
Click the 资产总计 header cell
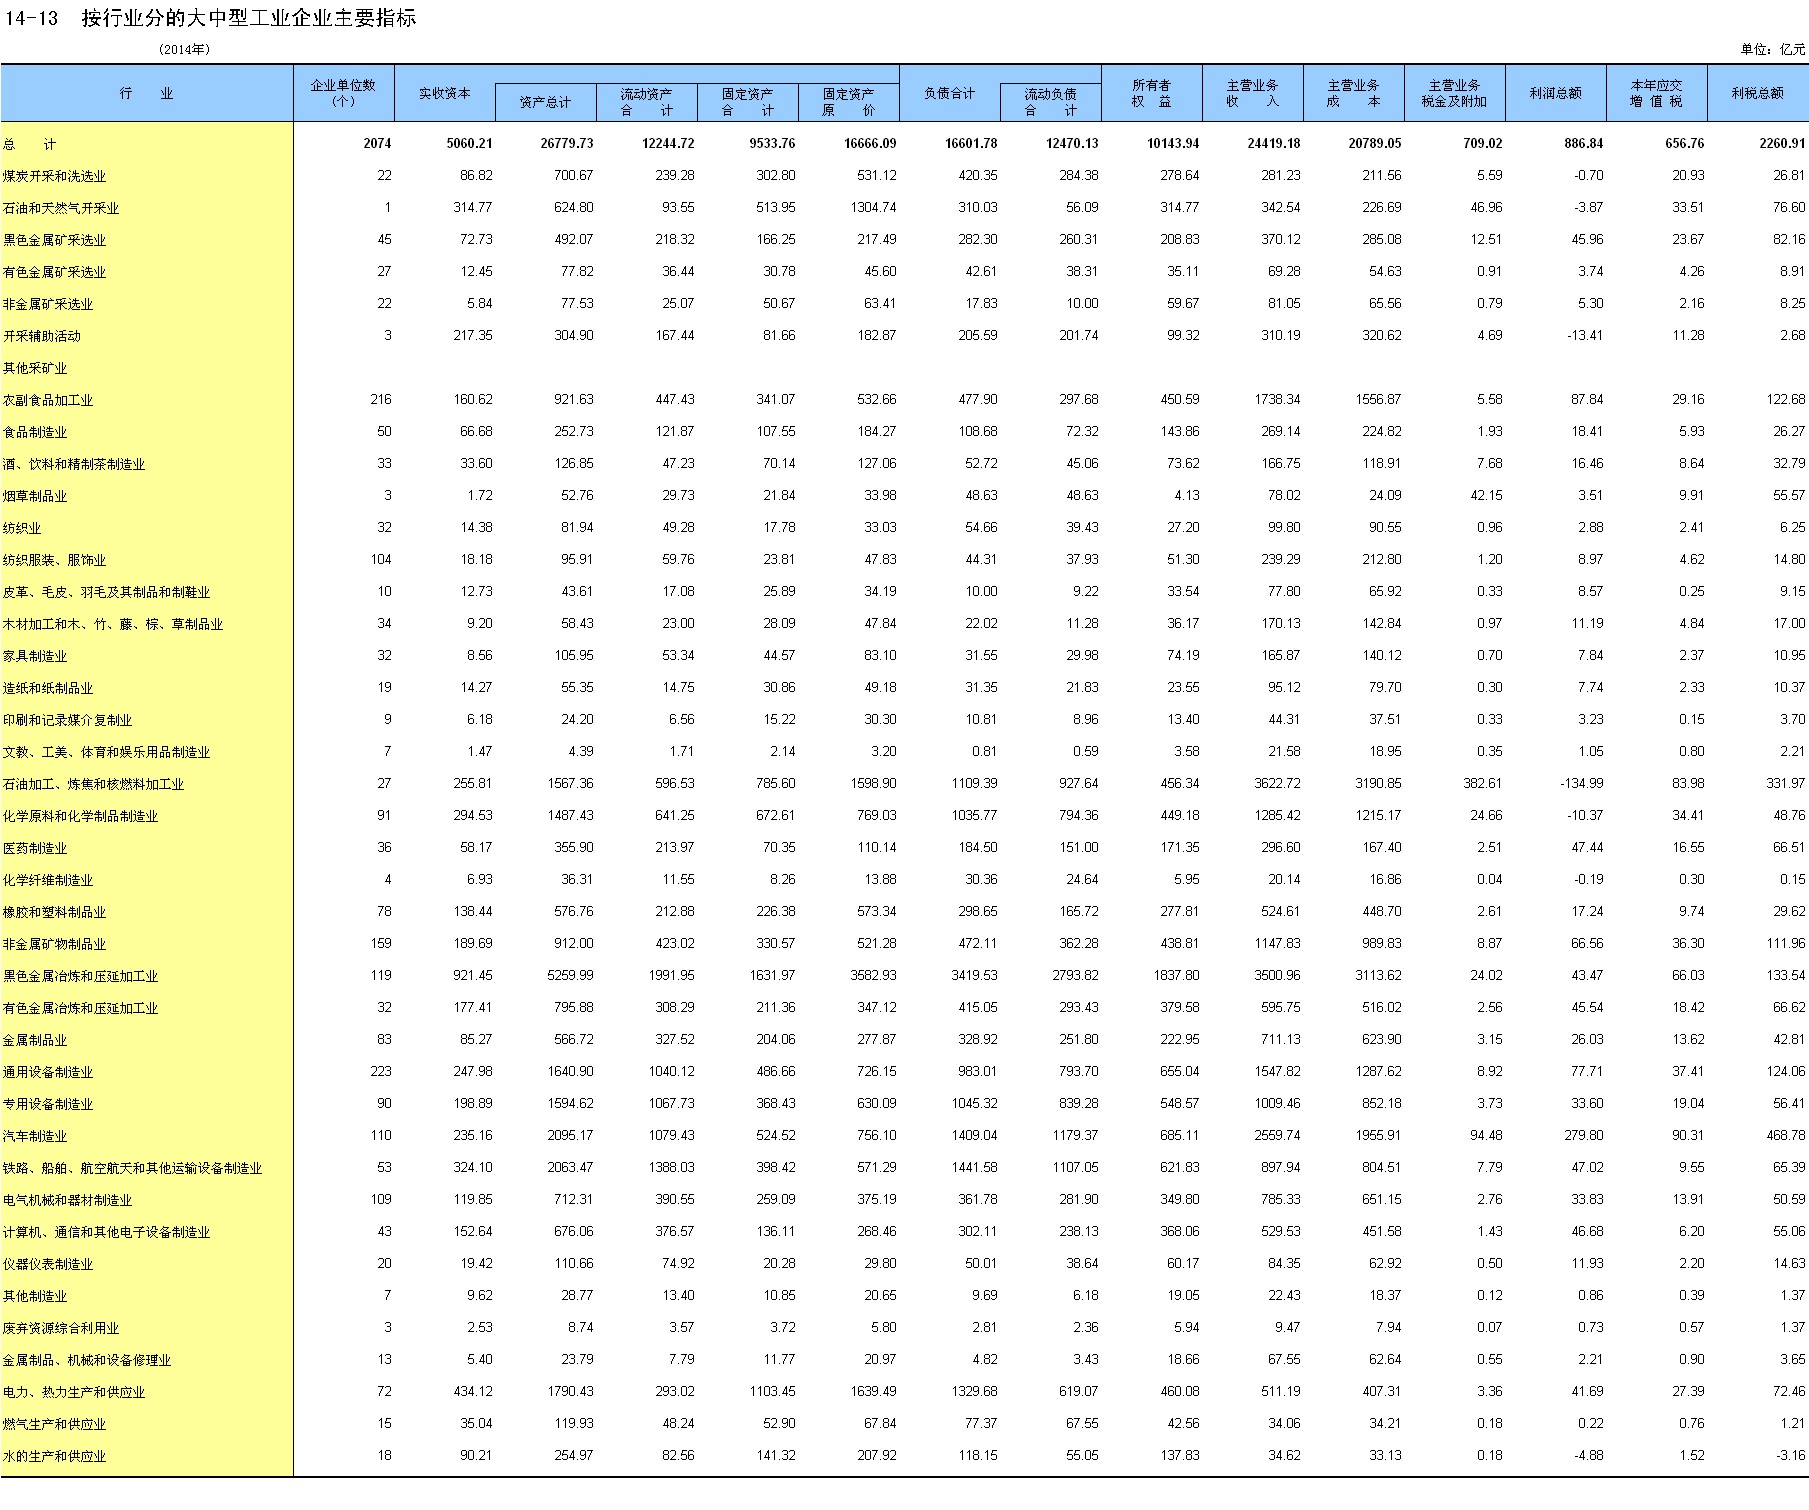[x=545, y=102]
